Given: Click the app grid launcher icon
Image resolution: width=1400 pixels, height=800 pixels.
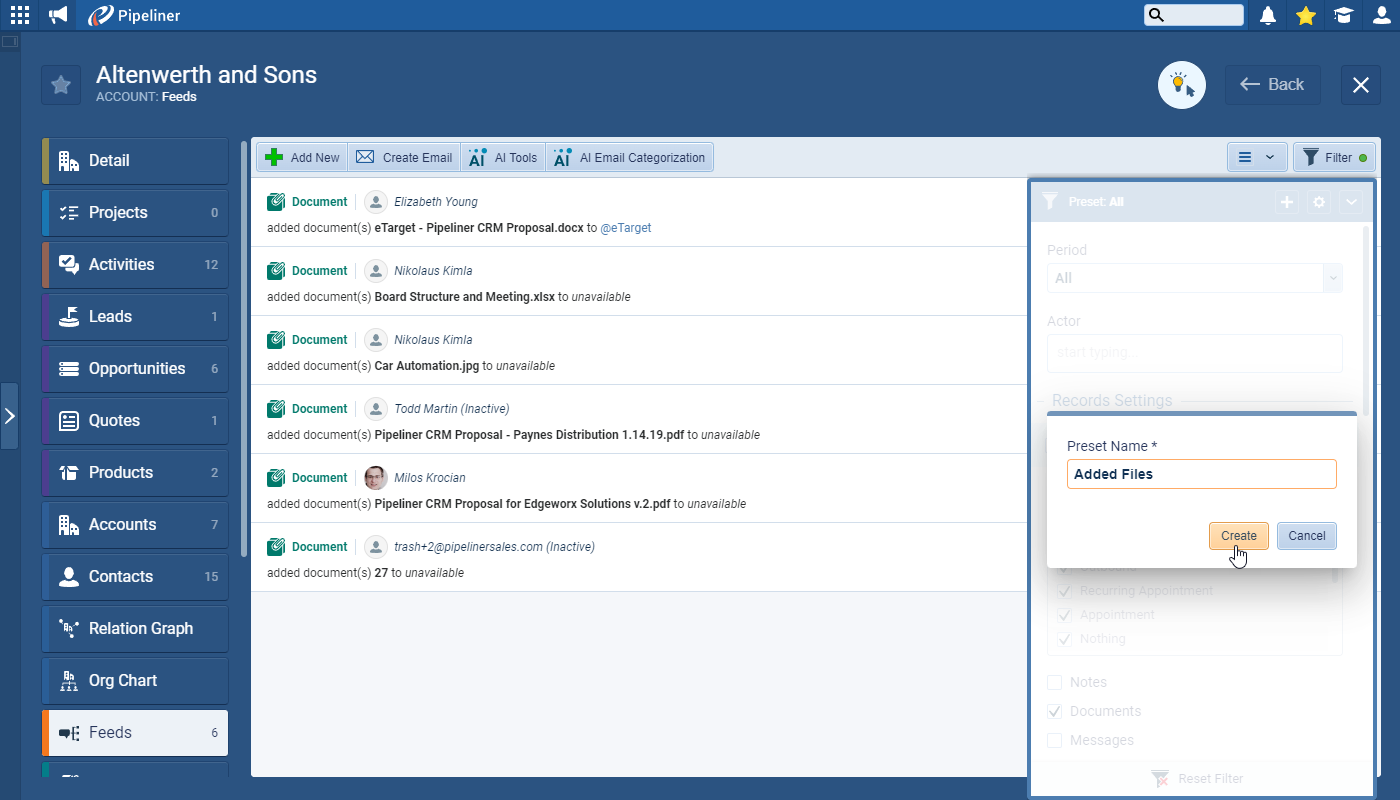Looking at the screenshot, I should 20,15.
